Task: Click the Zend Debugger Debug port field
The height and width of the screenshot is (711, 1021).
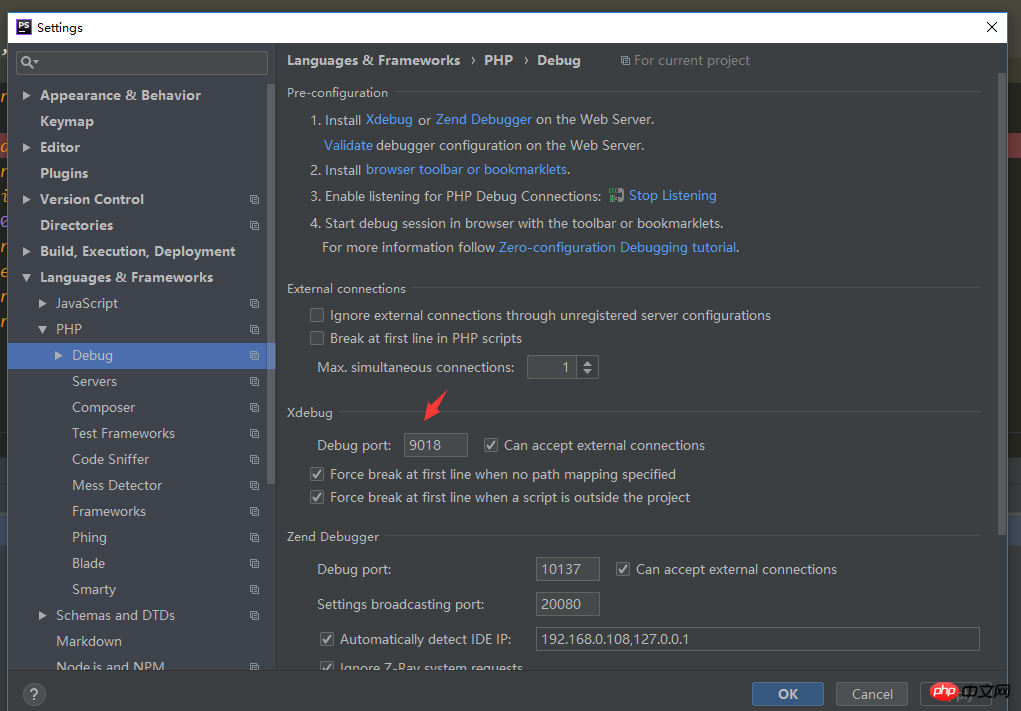Action: point(568,569)
